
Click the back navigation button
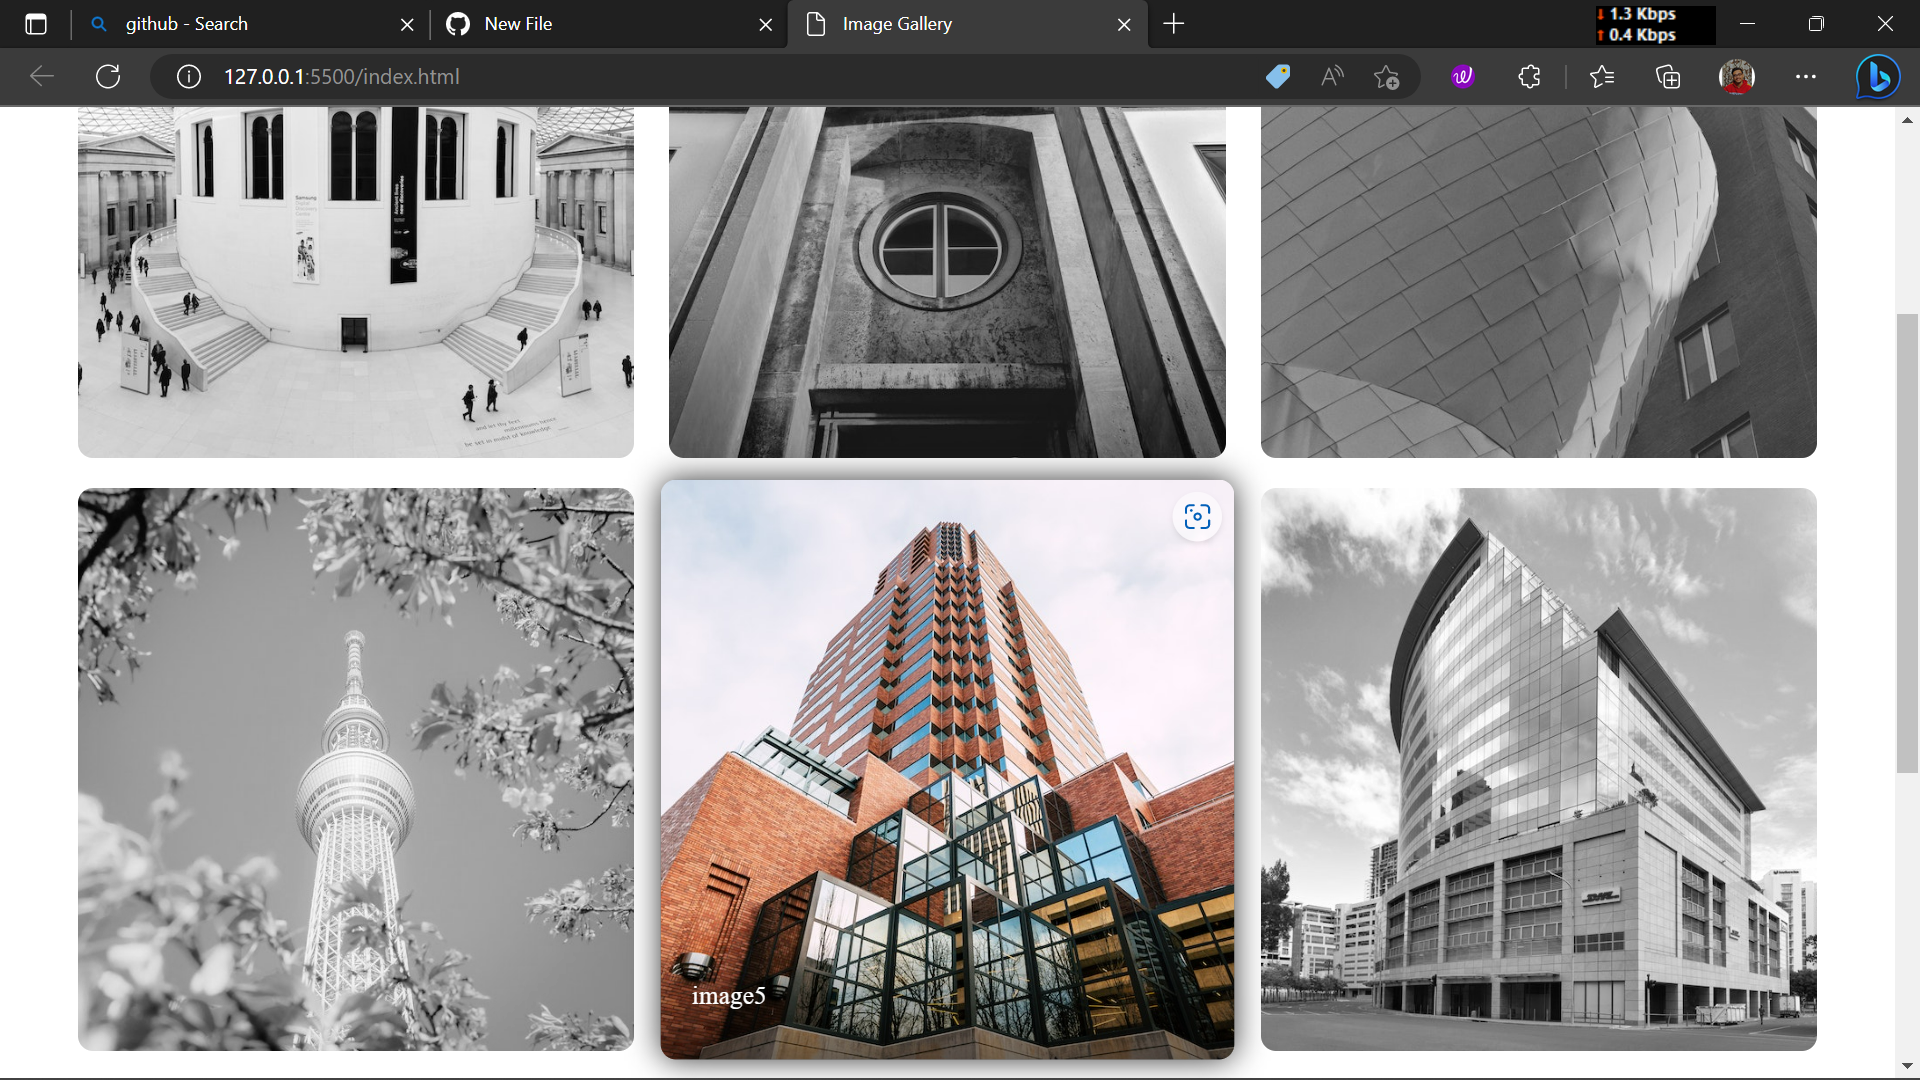(x=41, y=76)
